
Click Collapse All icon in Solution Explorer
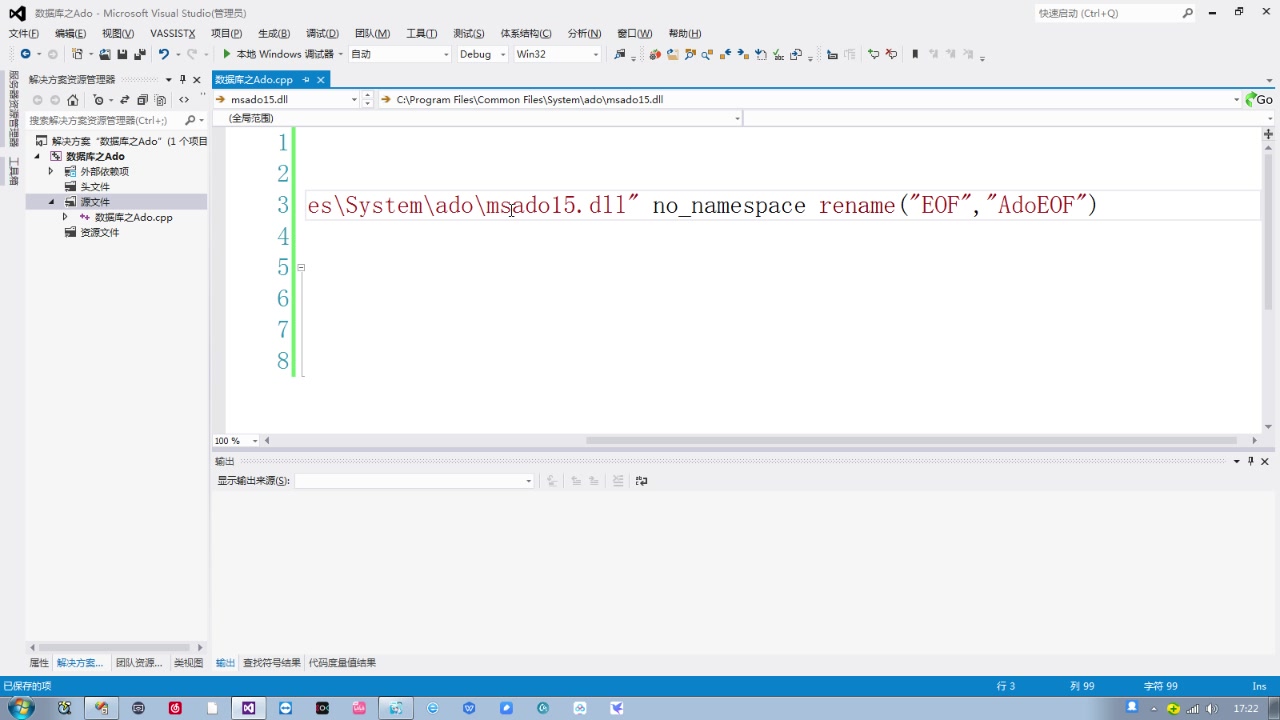click(x=142, y=100)
